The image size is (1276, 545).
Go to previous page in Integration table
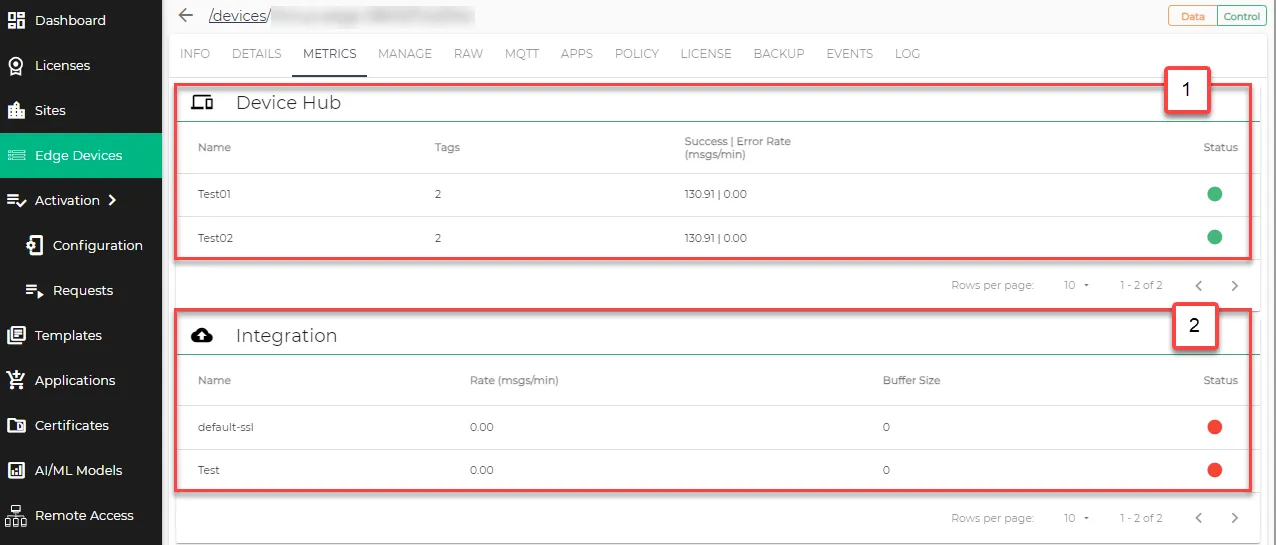pyautogui.click(x=1199, y=518)
